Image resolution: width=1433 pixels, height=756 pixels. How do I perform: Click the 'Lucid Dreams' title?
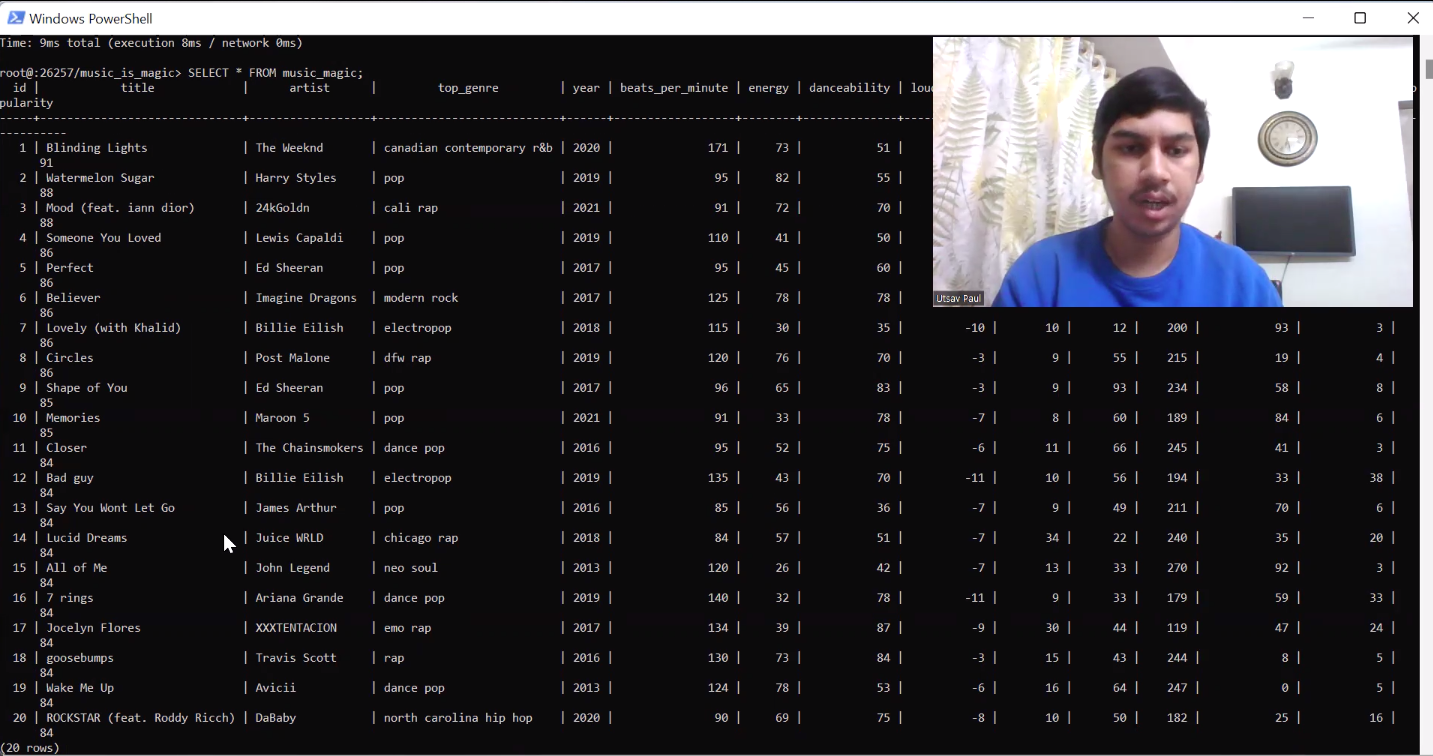86,538
